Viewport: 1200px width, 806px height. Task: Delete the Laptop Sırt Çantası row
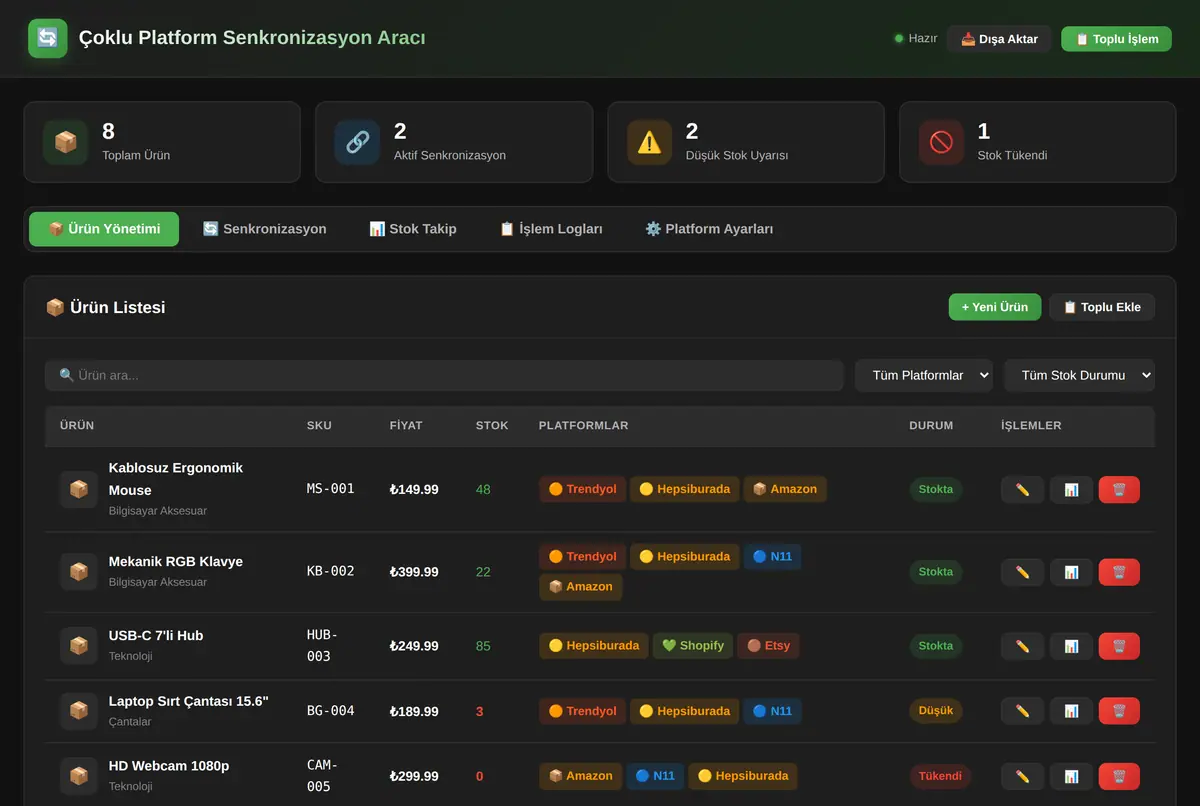pos(1119,711)
